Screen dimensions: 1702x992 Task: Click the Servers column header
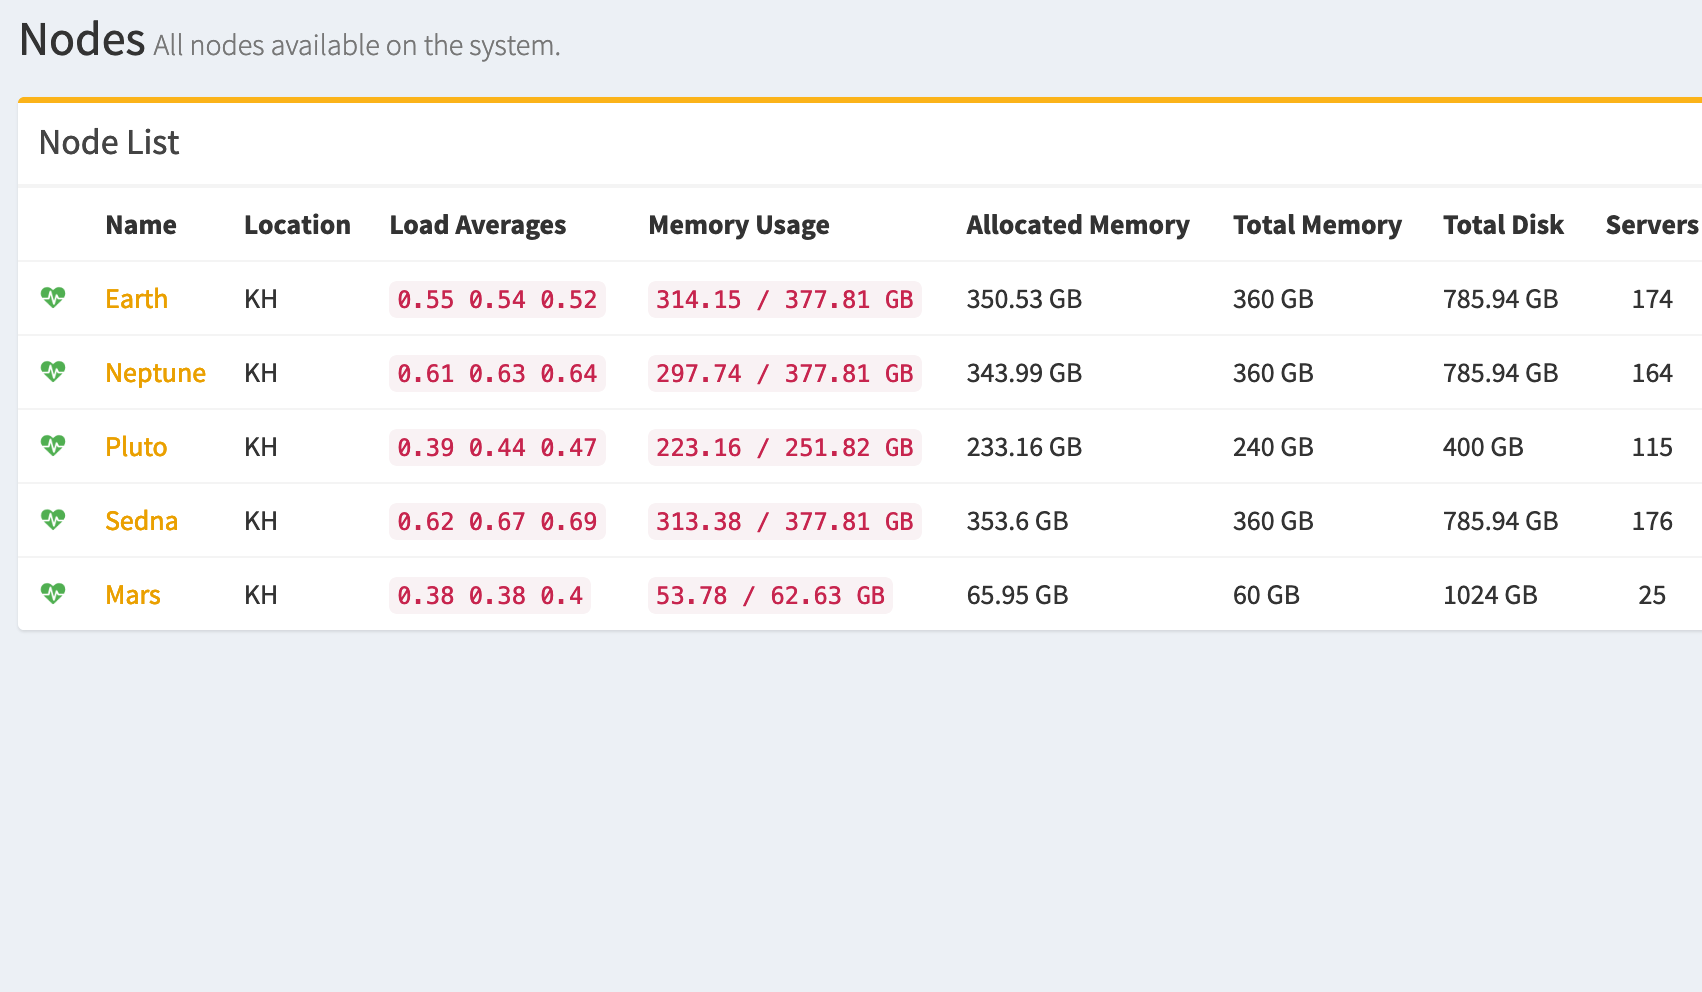pos(1651,225)
